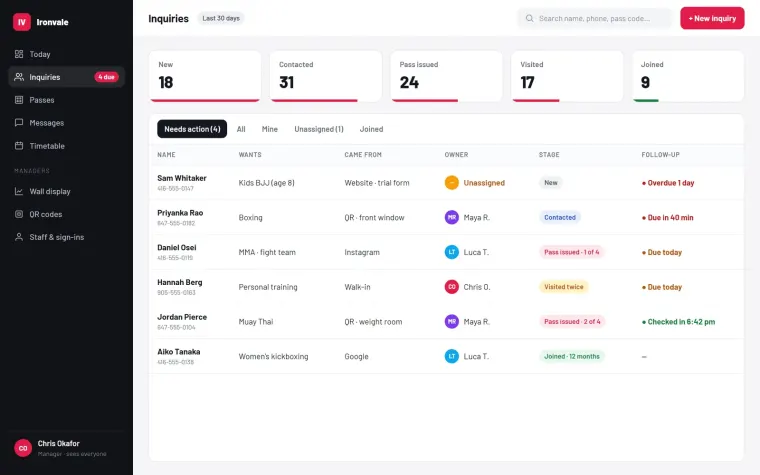Open Passes via its grid icon
The width and height of the screenshot is (760, 475).
(19, 100)
